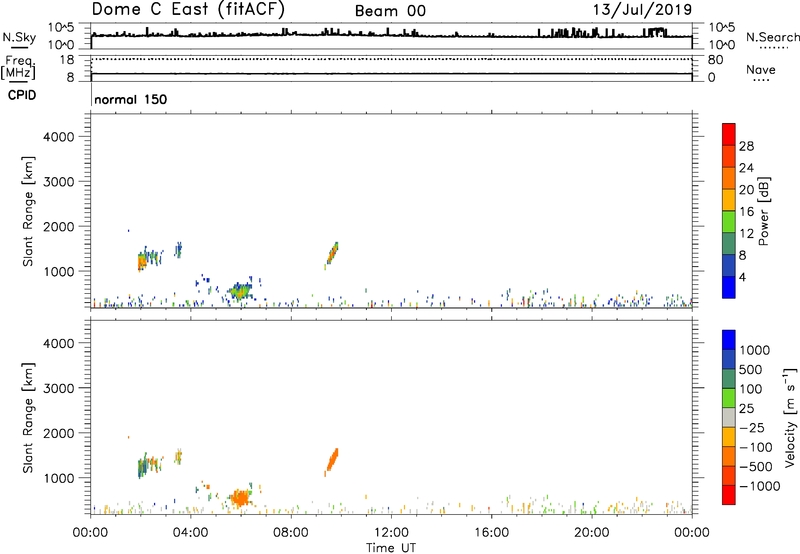Click the "20:00" time tick label

pos(592,533)
